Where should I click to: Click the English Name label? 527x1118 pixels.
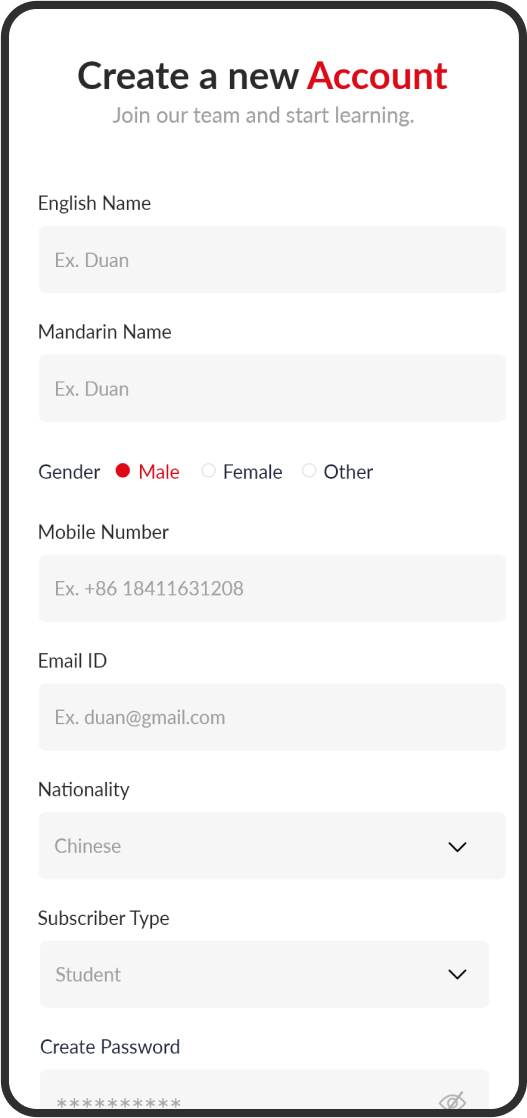tap(94, 203)
